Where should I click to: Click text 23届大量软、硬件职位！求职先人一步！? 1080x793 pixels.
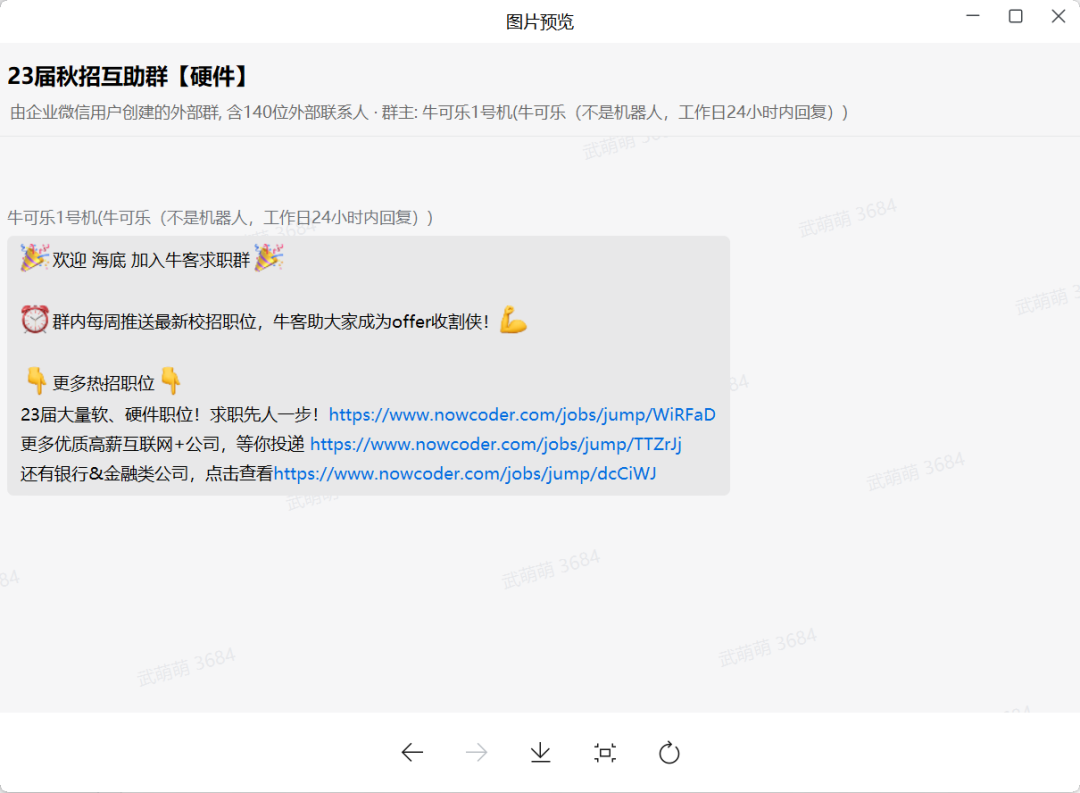[x=170, y=415]
